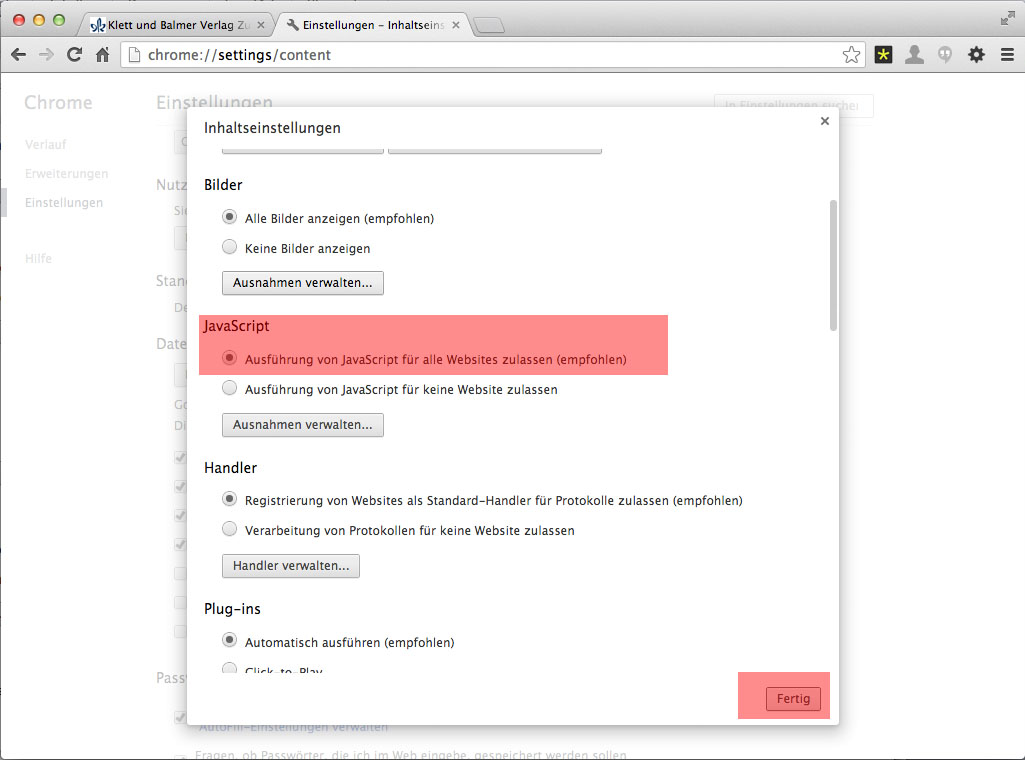Open the Erweiterungen sidebar item

coord(66,174)
